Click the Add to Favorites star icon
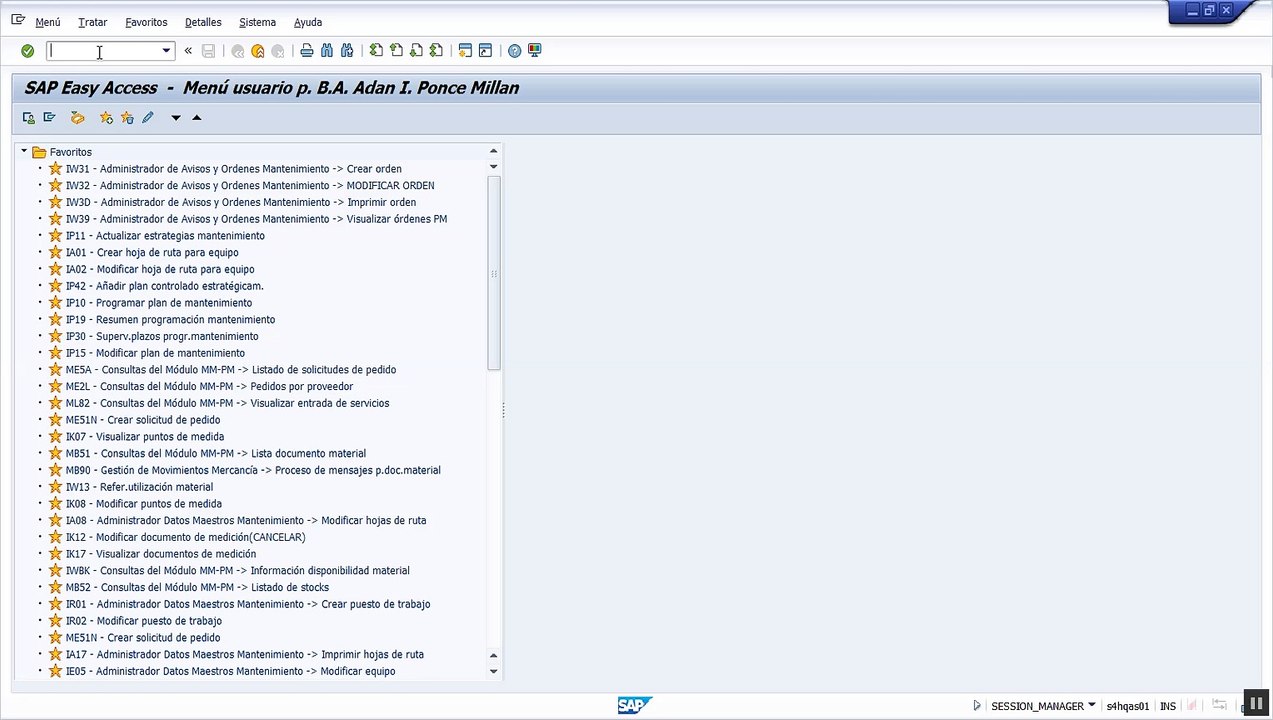Screen dimensions: 1273x720 [x=106, y=118]
